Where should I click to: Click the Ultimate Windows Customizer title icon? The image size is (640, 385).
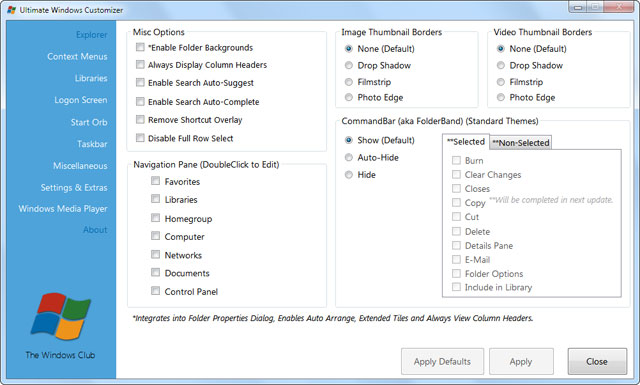coord(11,10)
